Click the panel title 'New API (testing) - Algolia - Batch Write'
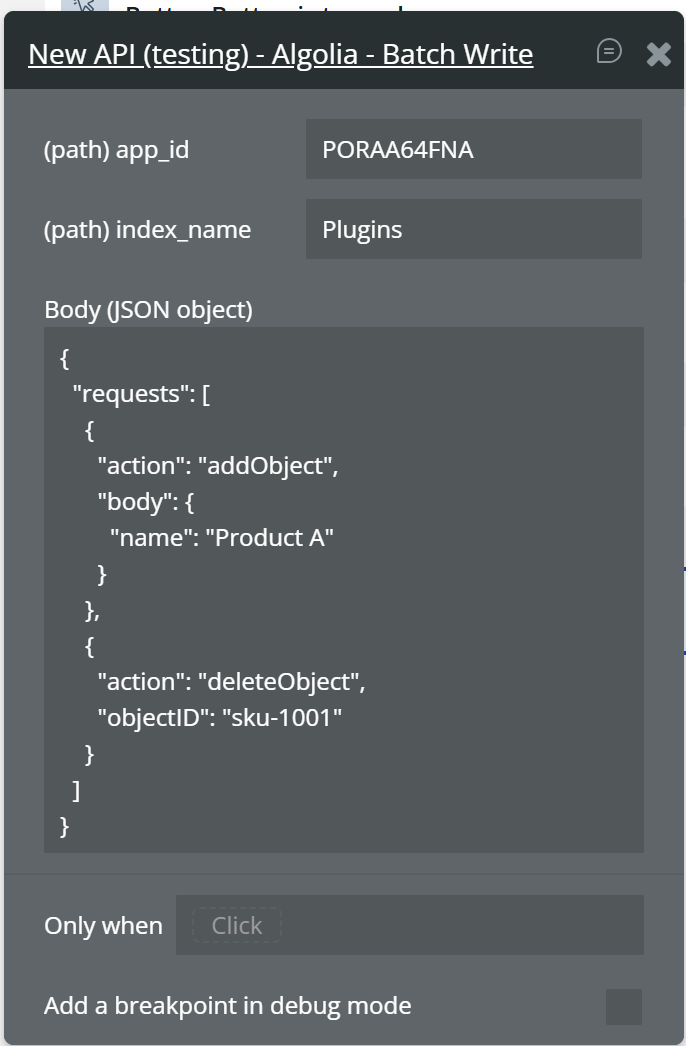686x1046 pixels. [280, 54]
